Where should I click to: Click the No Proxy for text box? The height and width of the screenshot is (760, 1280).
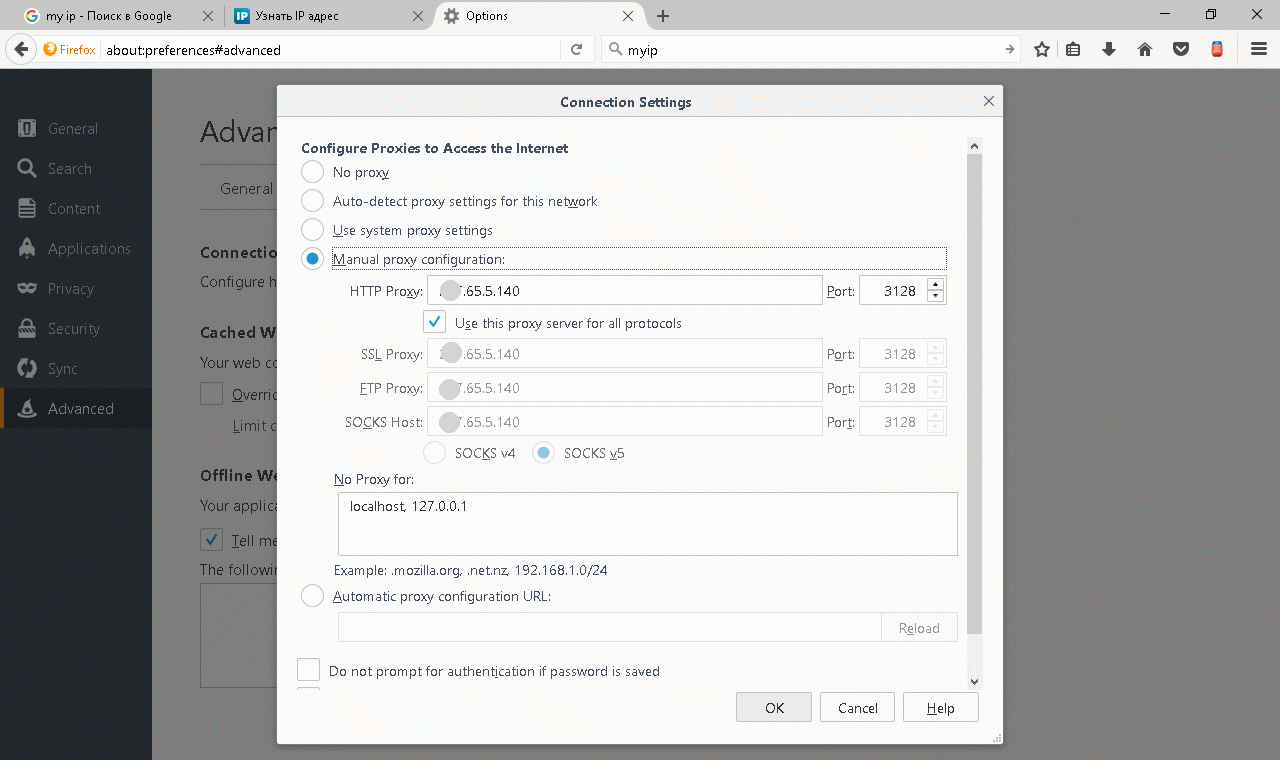[x=647, y=523]
